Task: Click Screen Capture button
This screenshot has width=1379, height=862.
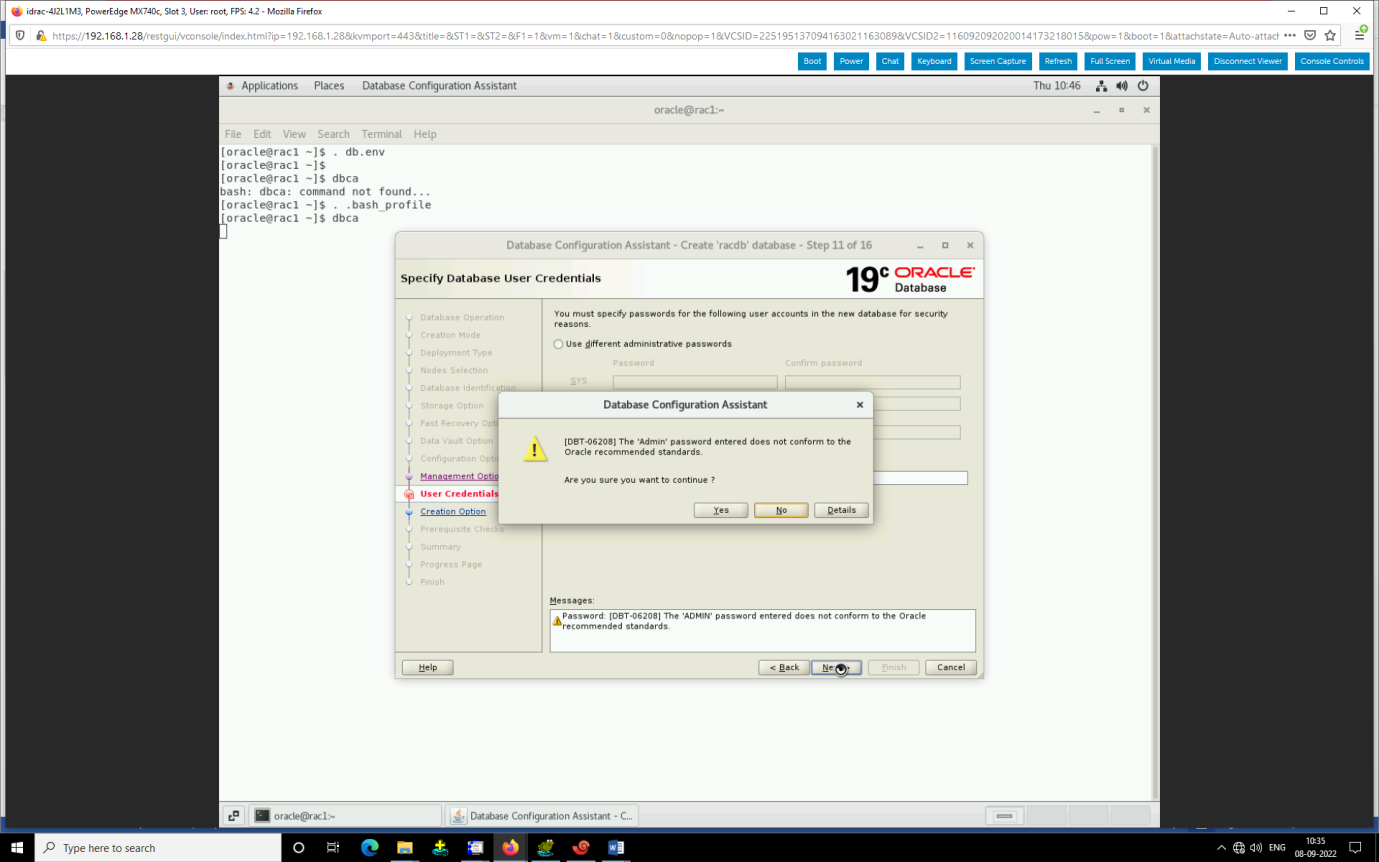Action: pos(998,61)
